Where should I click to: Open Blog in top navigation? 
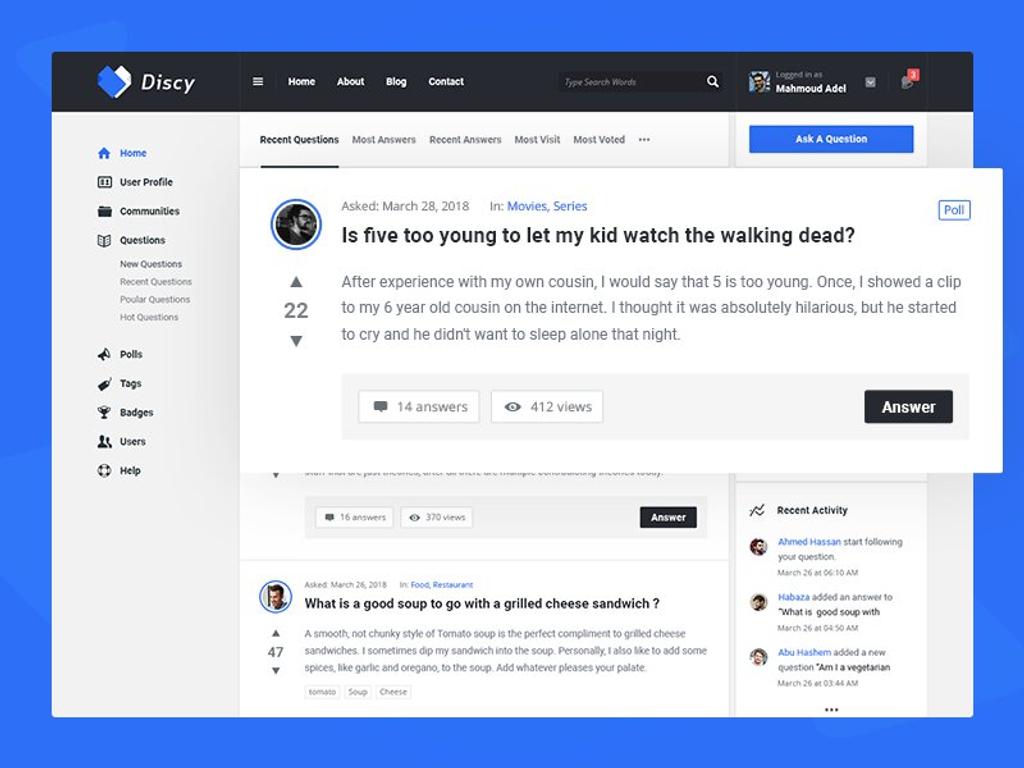(396, 82)
